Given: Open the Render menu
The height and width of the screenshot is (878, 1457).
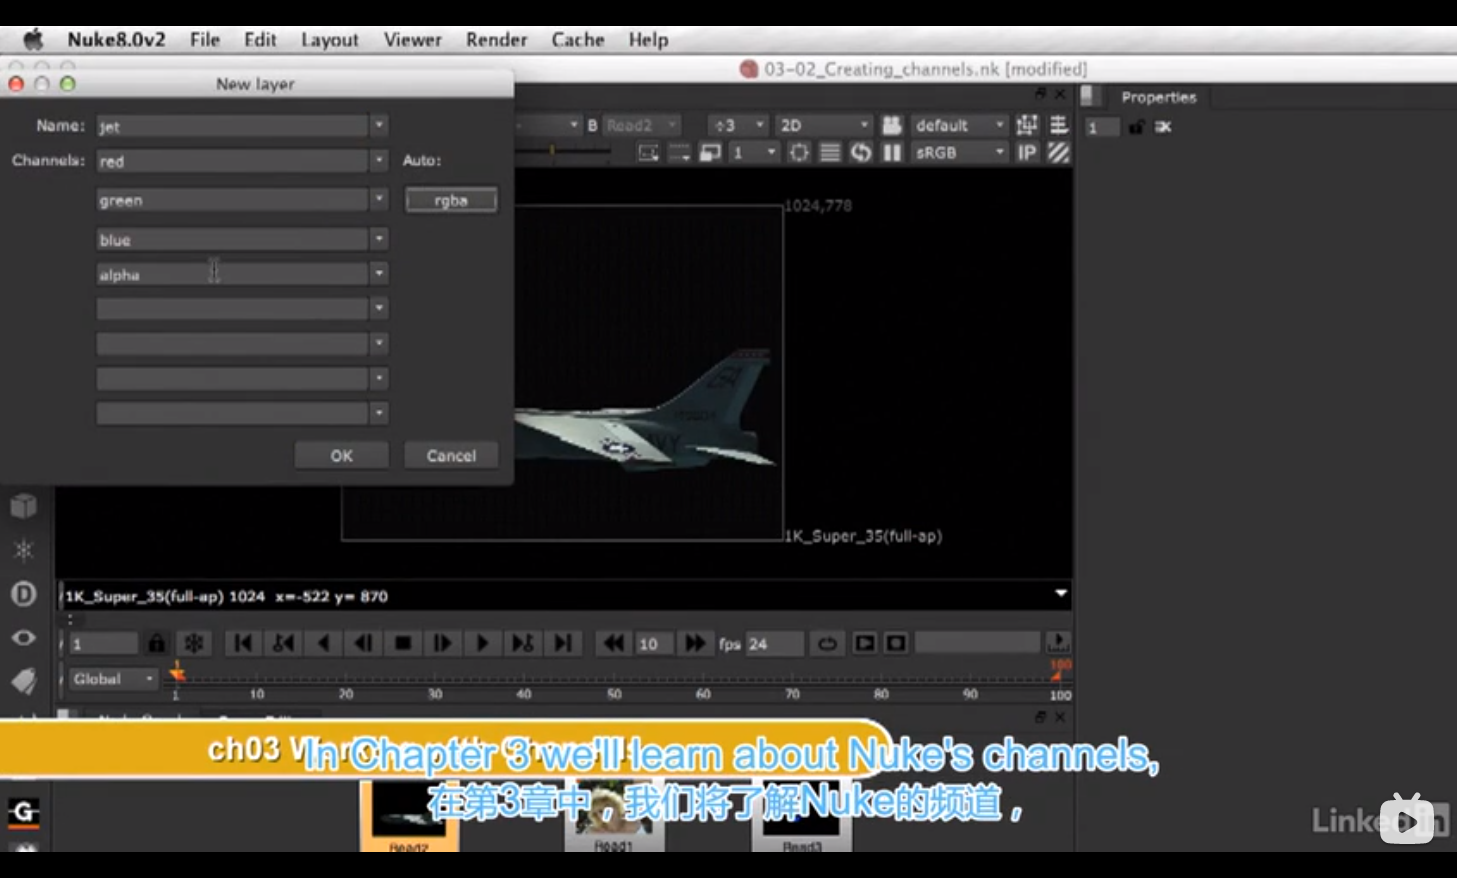Looking at the screenshot, I should point(496,40).
